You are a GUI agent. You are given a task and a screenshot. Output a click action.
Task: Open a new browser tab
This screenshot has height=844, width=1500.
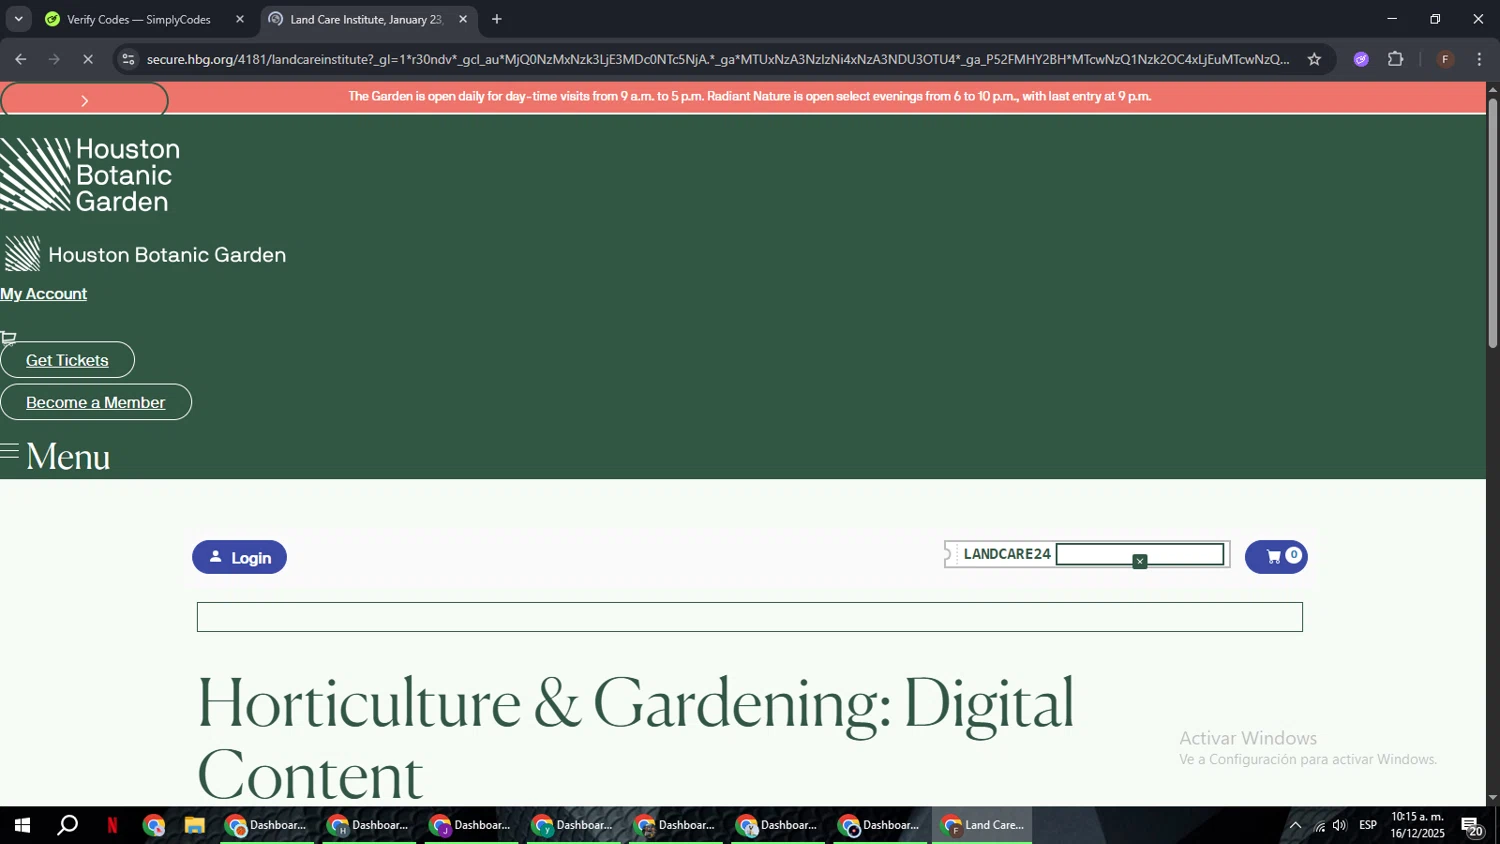(497, 19)
